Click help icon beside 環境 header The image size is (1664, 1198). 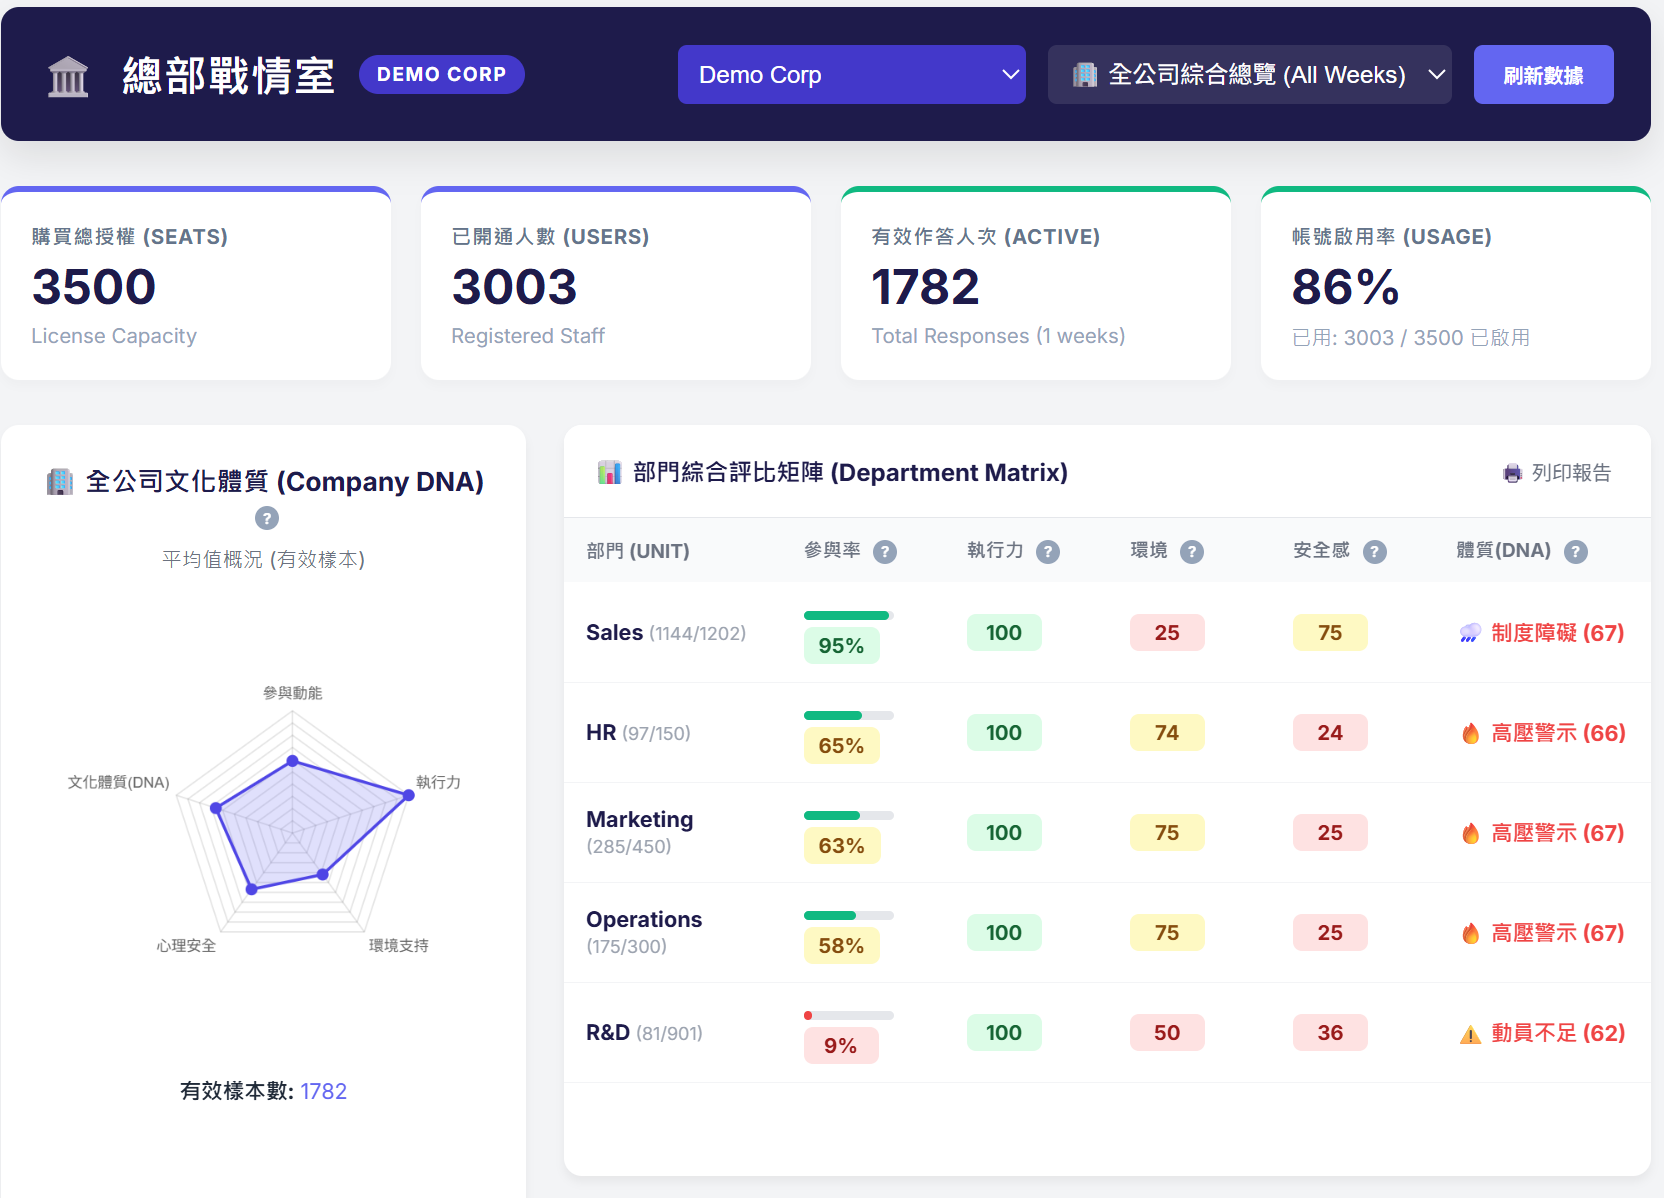[1191, 552]
